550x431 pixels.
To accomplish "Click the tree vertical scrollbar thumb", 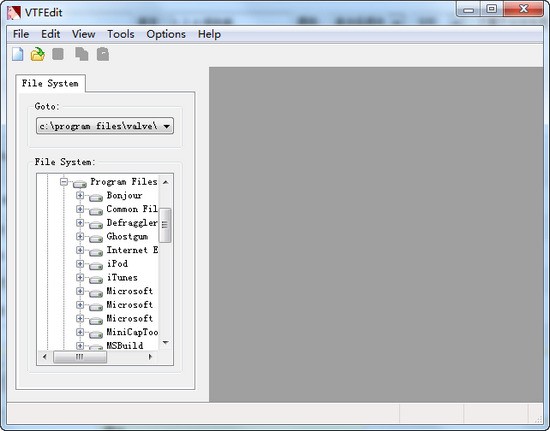I will 165,225.
